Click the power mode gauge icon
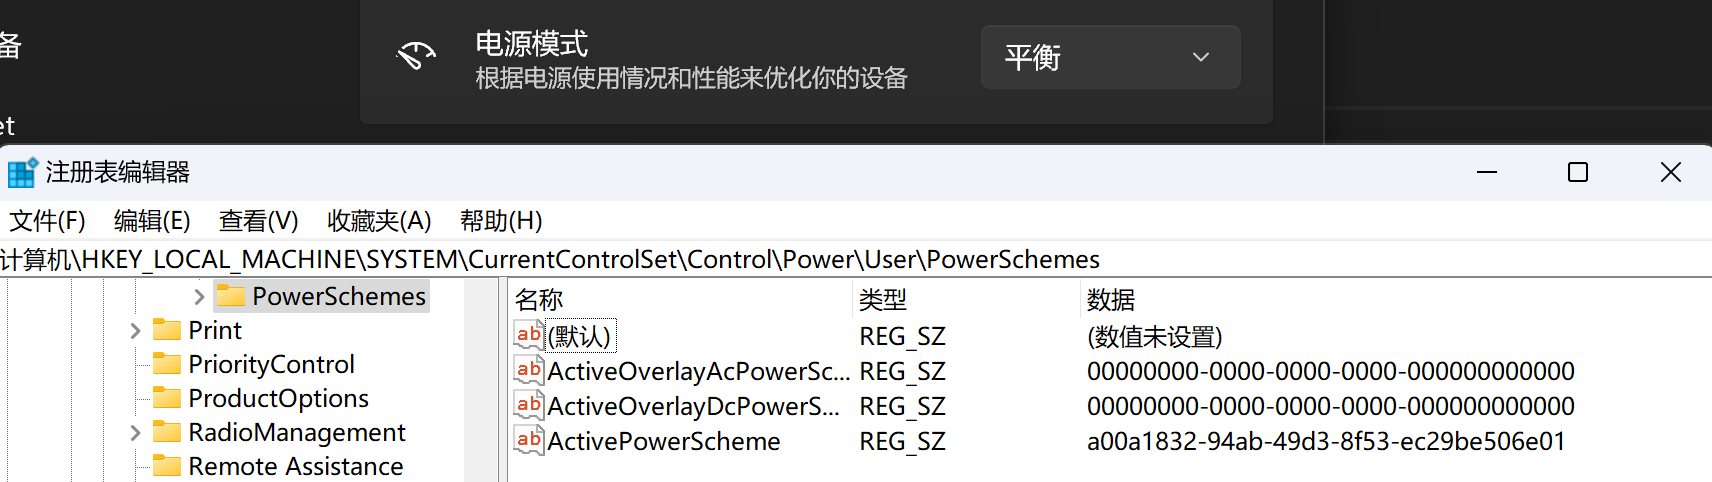This screenshot has width=1712, height=482. tap(416, 56)
